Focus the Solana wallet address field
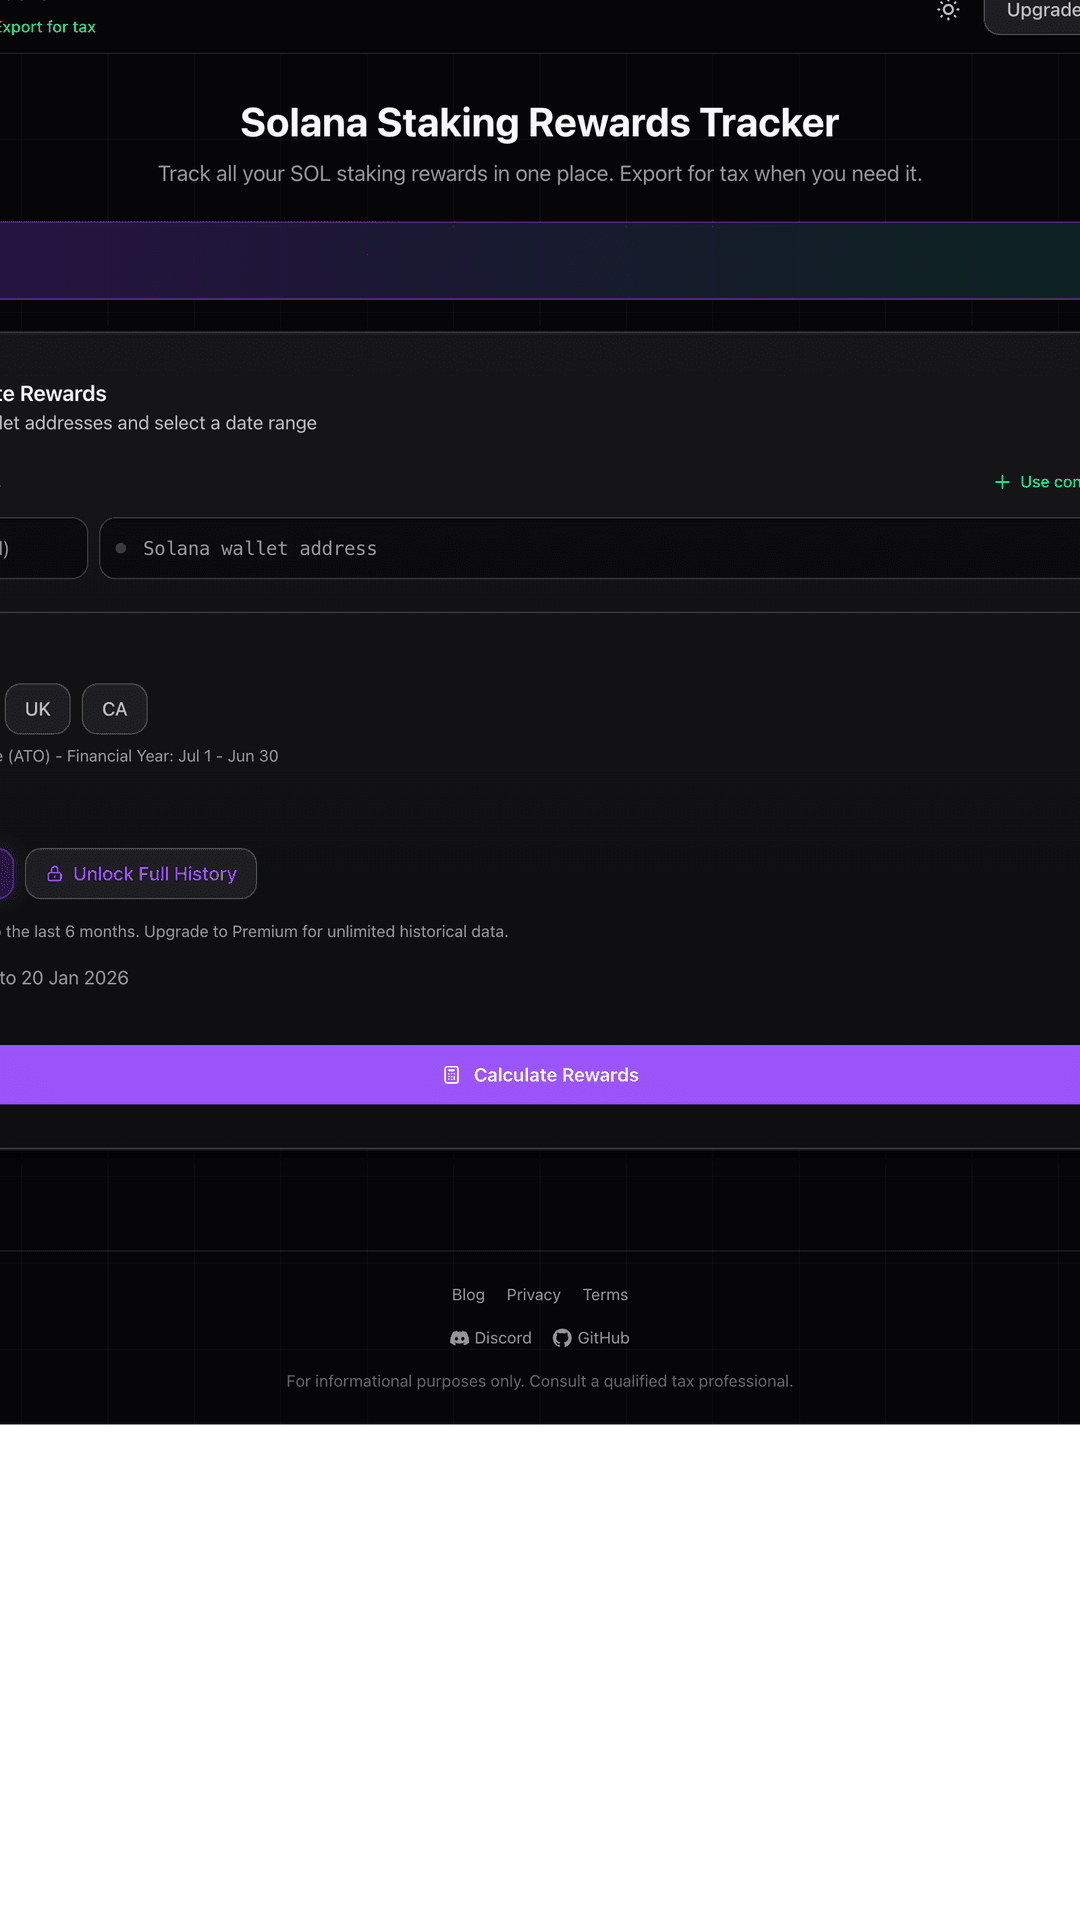 click(590, 548)
